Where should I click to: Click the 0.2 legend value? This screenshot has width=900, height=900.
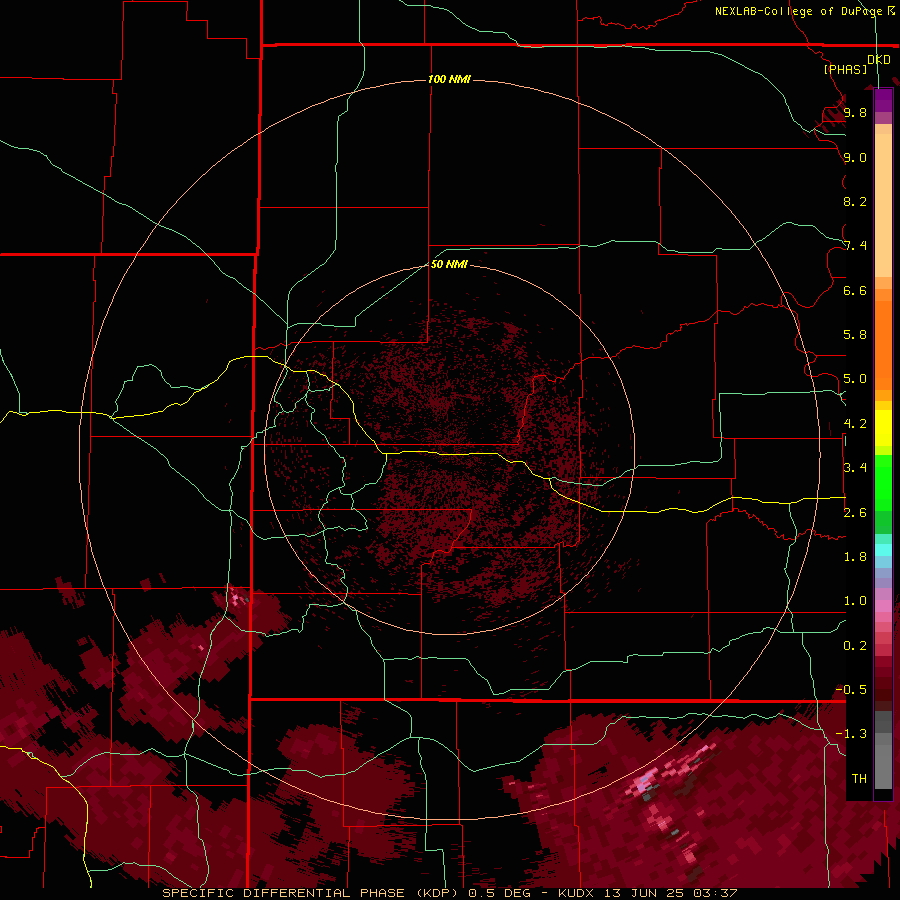pos(855,646)
